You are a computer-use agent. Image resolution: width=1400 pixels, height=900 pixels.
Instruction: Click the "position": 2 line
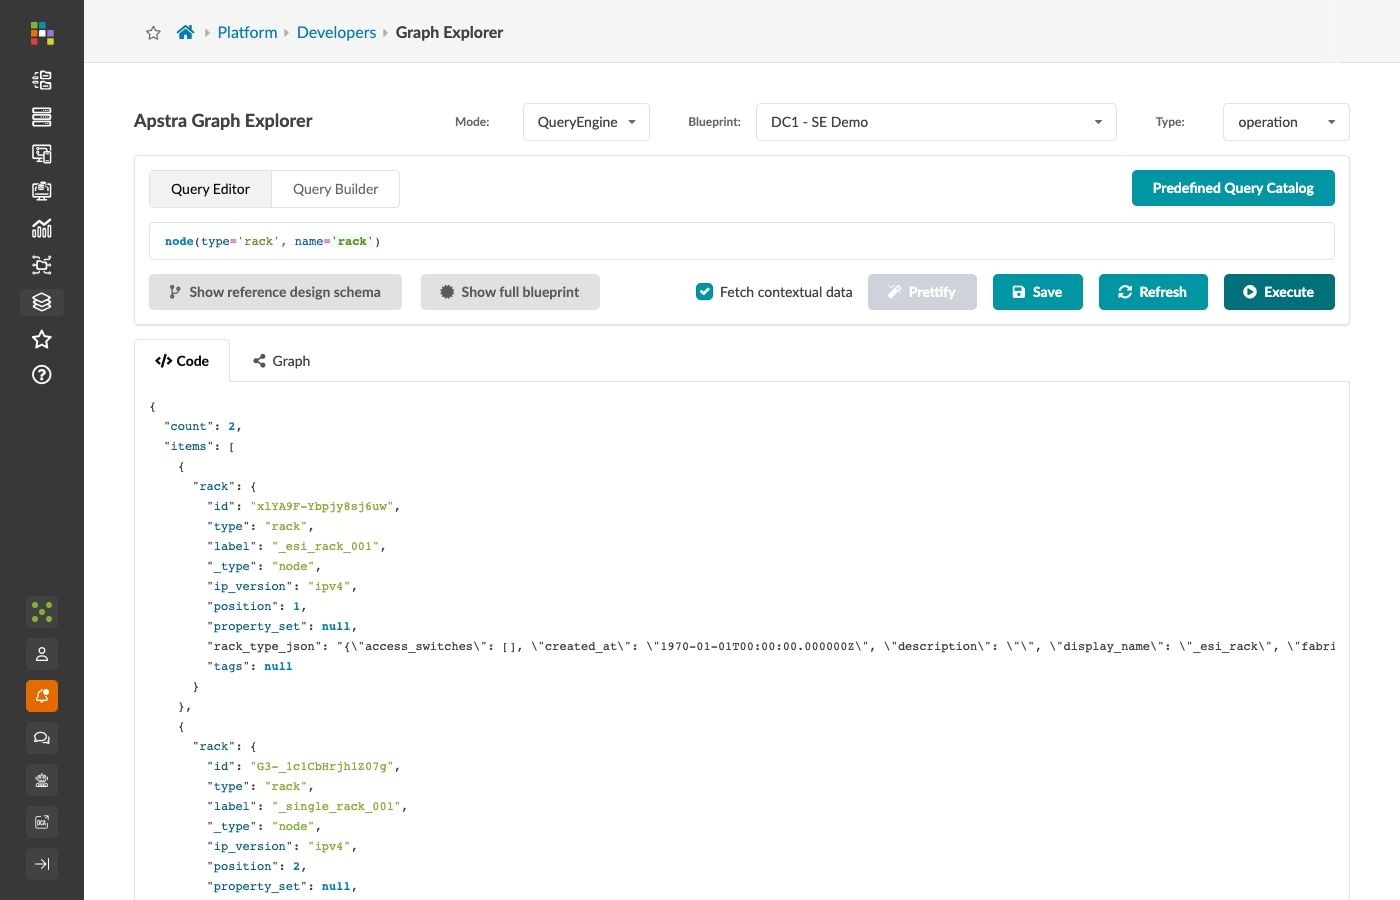pos(257,866)
